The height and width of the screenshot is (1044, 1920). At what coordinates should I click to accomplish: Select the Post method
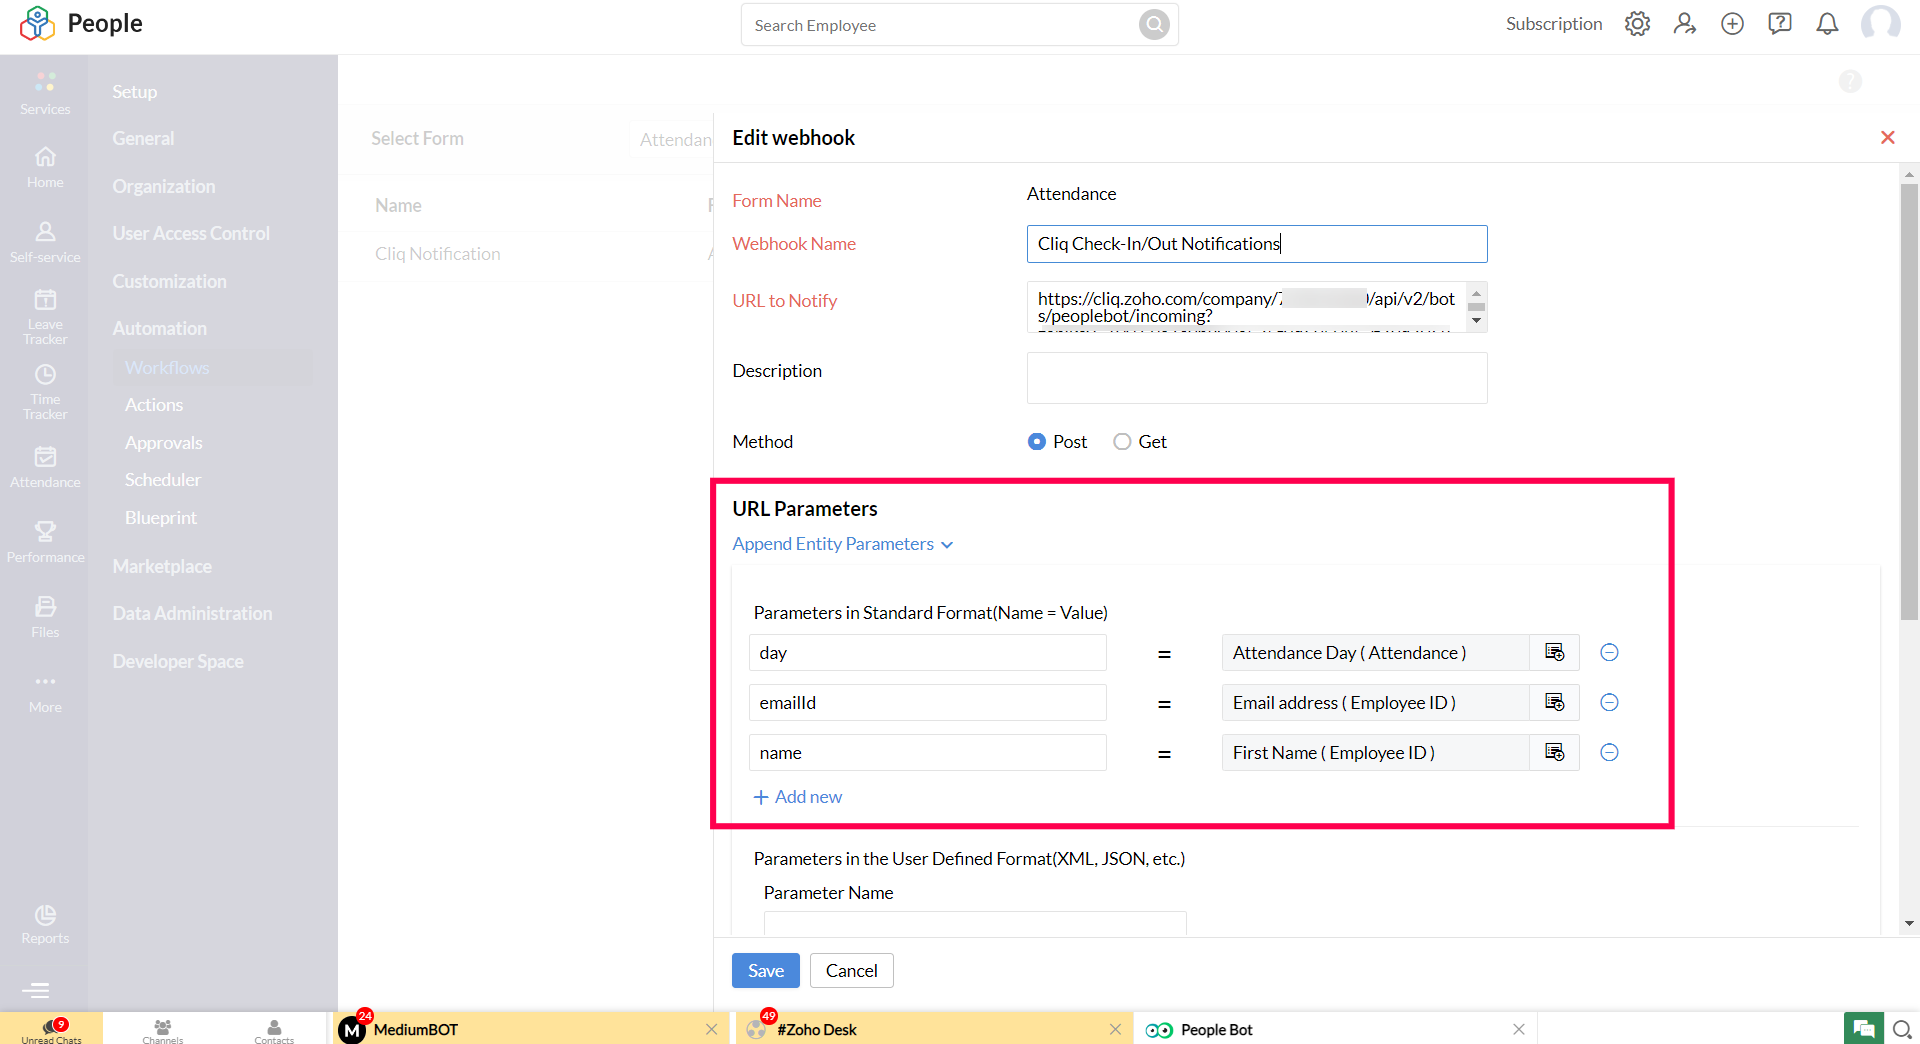1037,442
